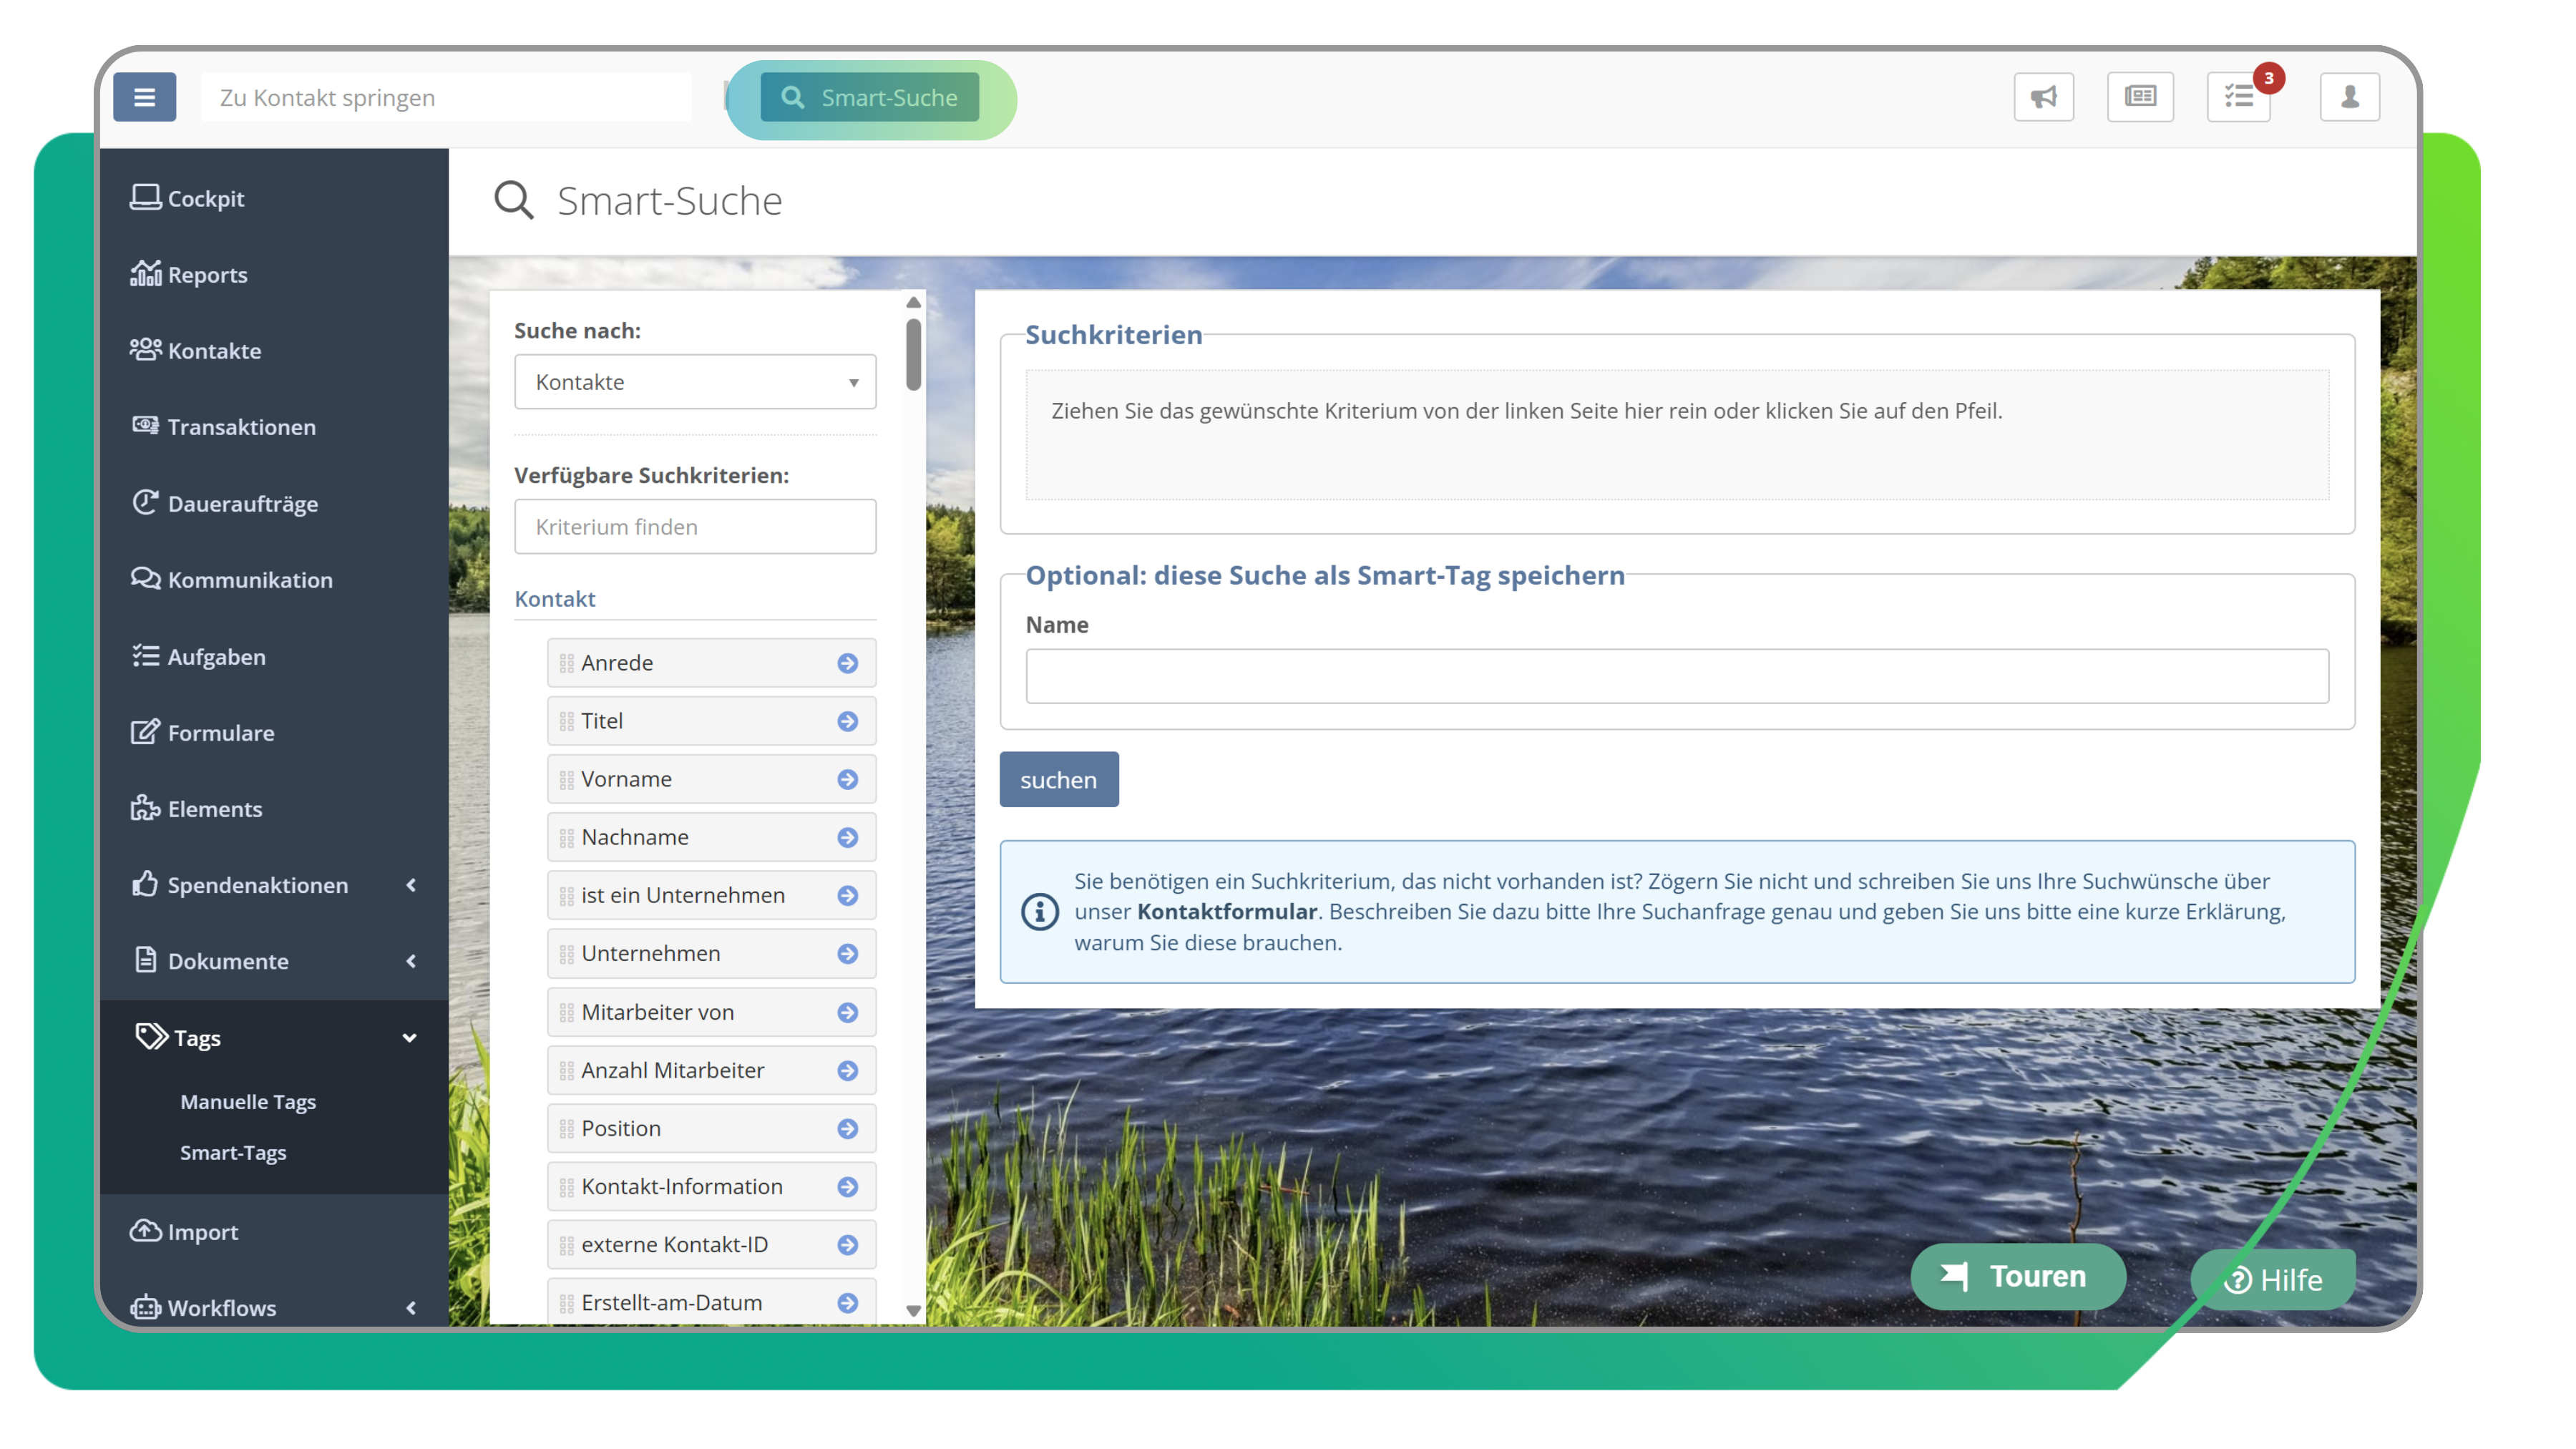Follow the Kontaktformular link
The image size is (2576, 1449).
1226,911
